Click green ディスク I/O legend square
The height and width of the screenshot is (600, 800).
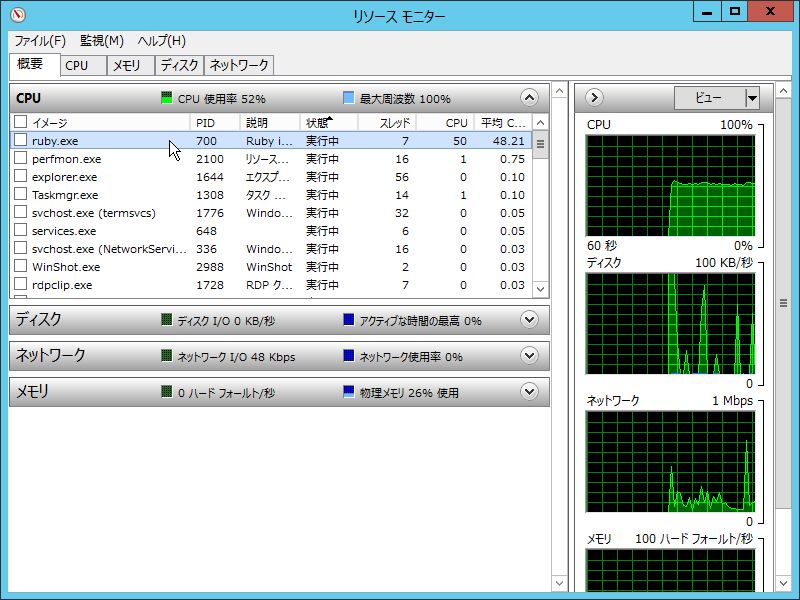pyautogui.click(x=166, y=320)
